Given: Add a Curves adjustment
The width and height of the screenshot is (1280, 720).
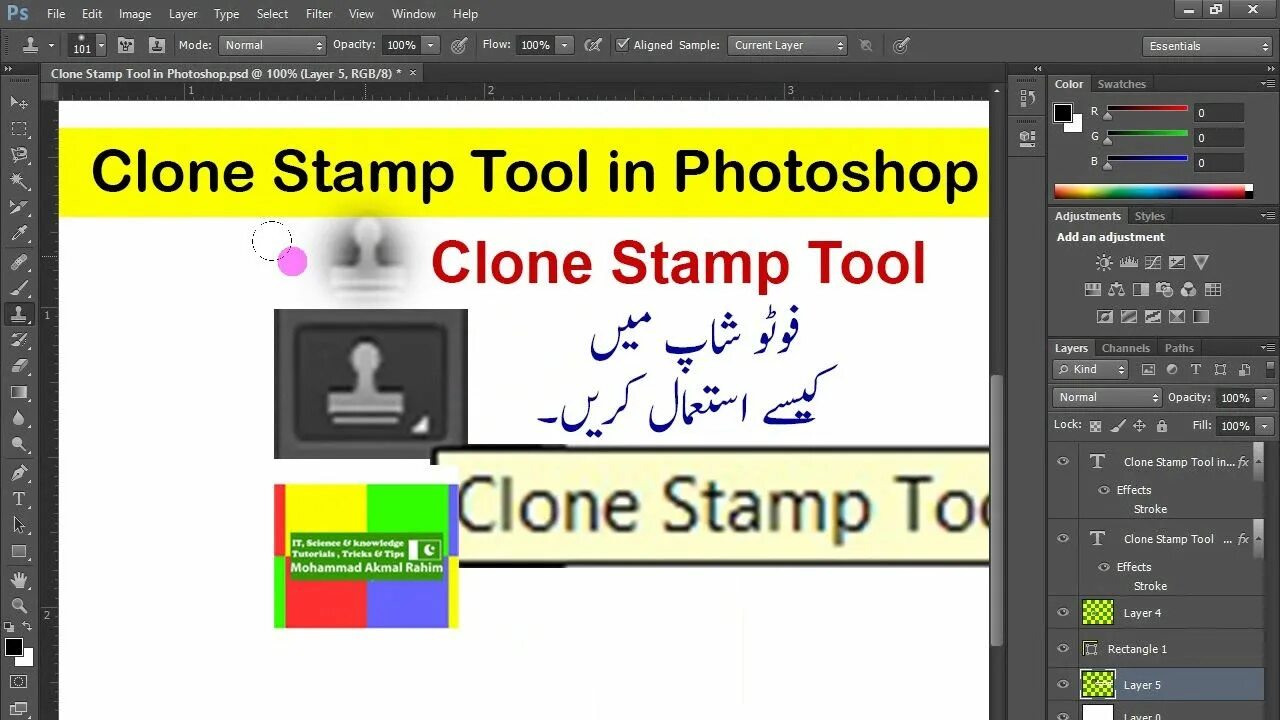Looking at the screenshot, I should (x=1153, y=263).
